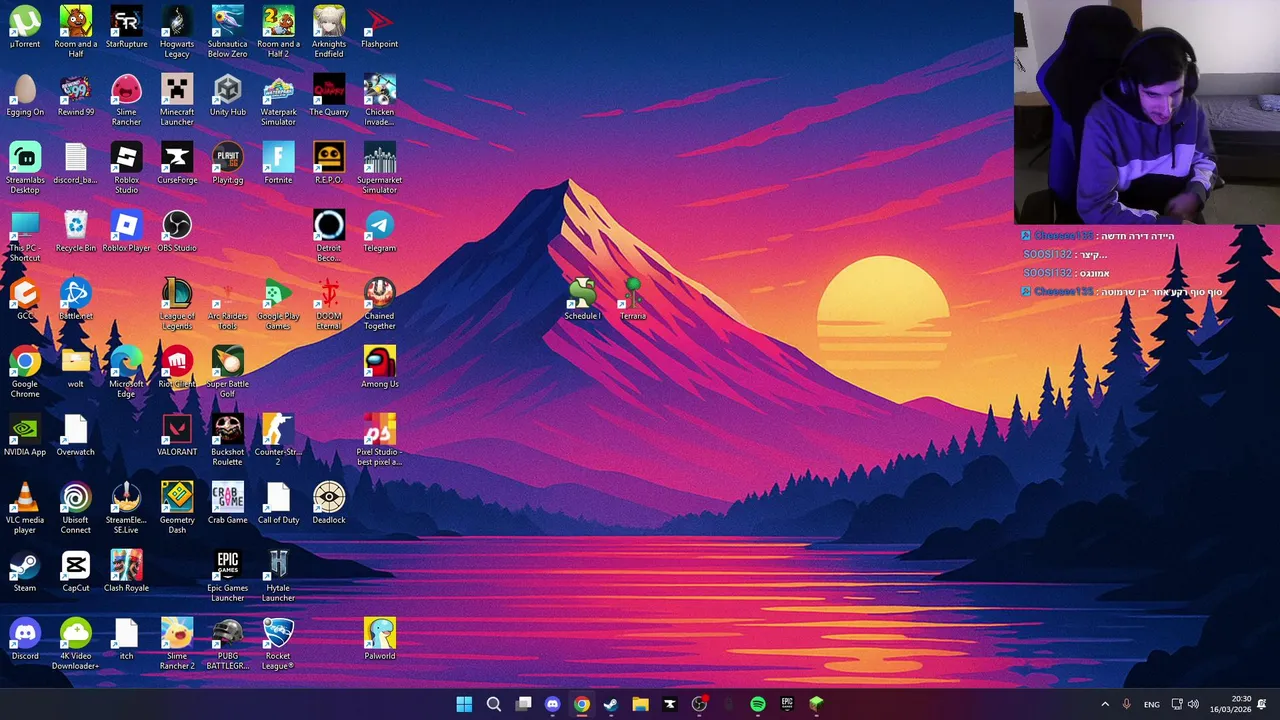Select the Palworld desktop icon
1280x720 pixels.
380,640
